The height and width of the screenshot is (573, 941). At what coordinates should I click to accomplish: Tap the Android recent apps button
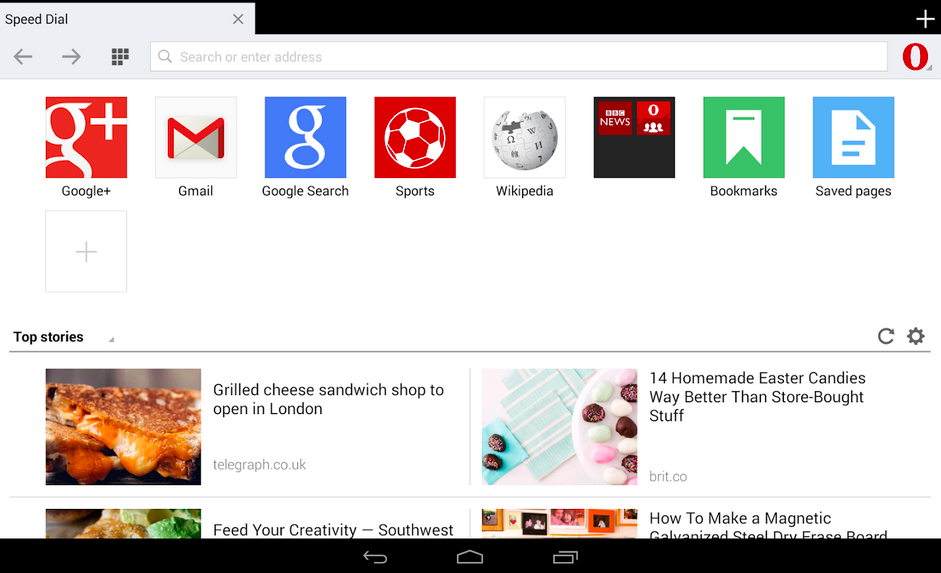pos(565,557)
